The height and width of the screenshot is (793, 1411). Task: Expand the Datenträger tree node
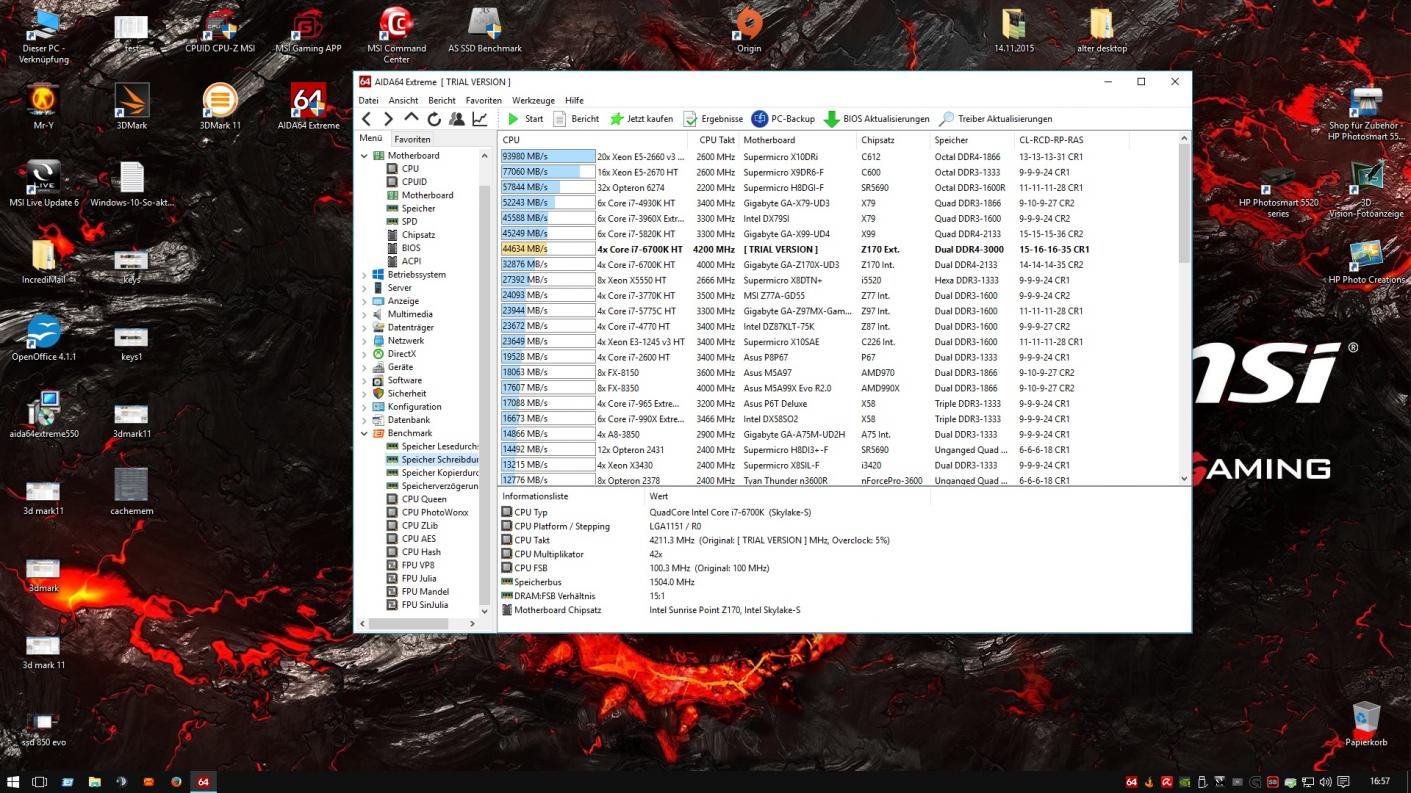(364, 327)
